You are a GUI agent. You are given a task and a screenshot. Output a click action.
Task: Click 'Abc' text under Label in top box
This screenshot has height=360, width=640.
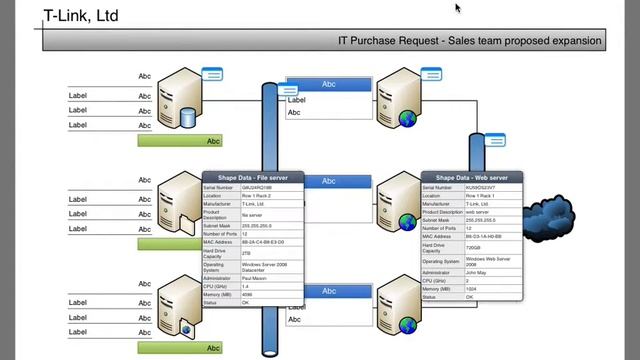[x=294, y=113]
